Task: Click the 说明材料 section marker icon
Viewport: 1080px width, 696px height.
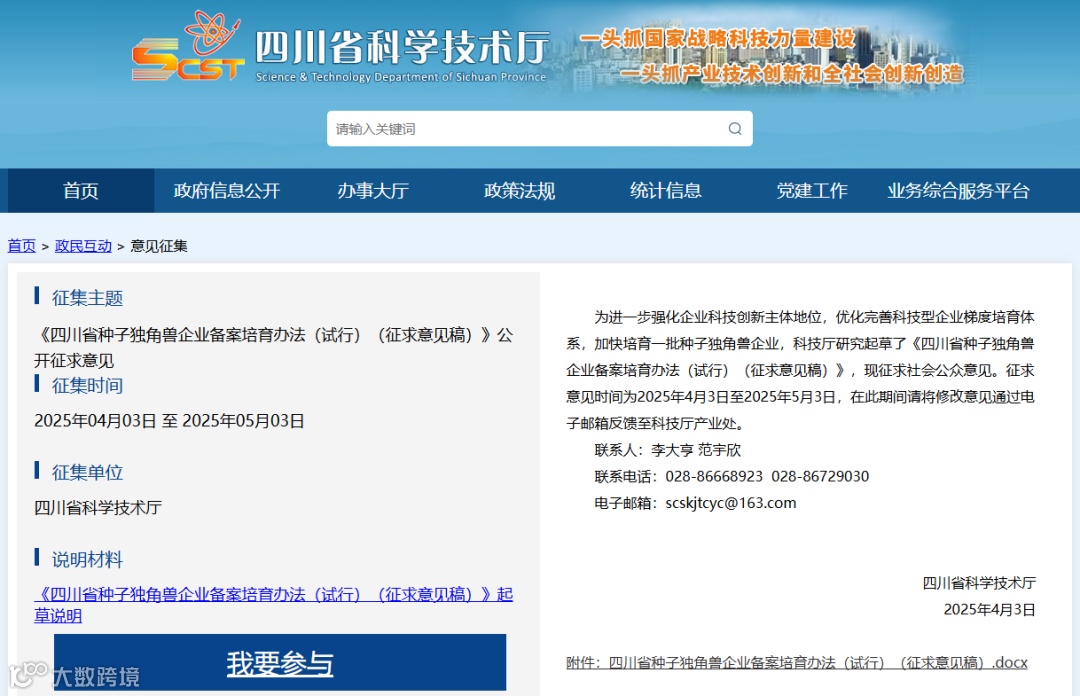Action: point(36,559)
